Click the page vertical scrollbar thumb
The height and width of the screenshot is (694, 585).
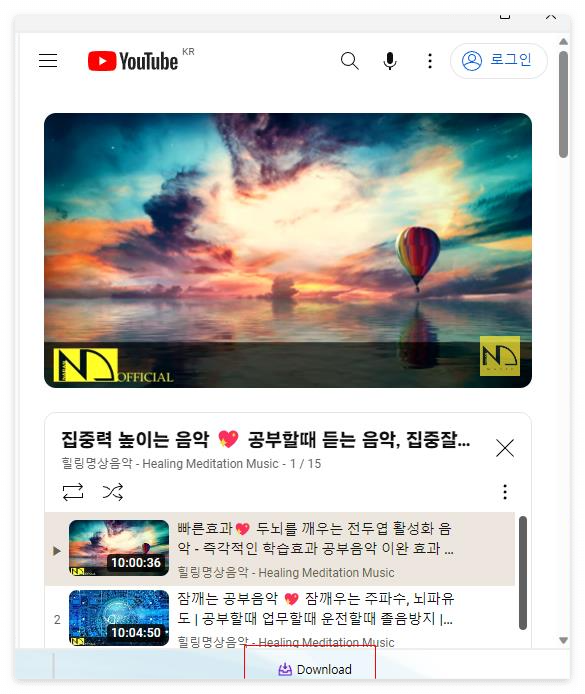pyautogui.click(x=563, y=104)
